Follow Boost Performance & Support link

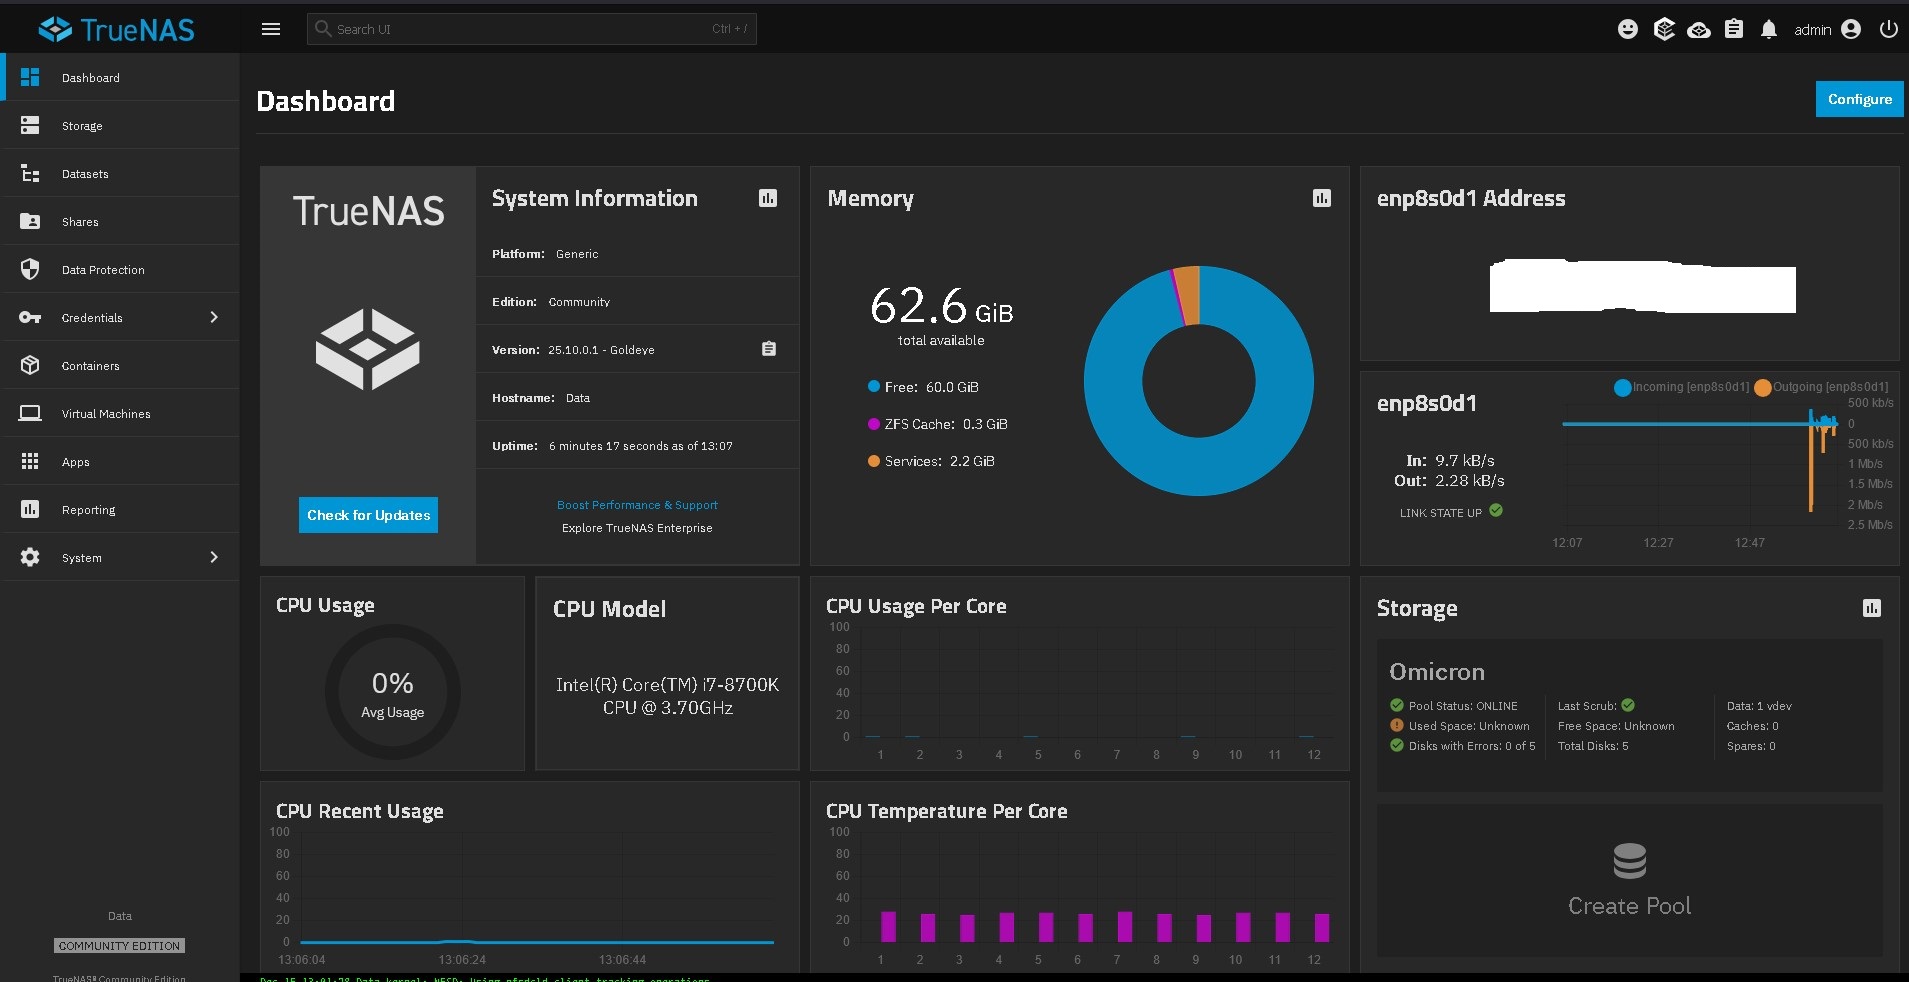[x=637, y=505]
